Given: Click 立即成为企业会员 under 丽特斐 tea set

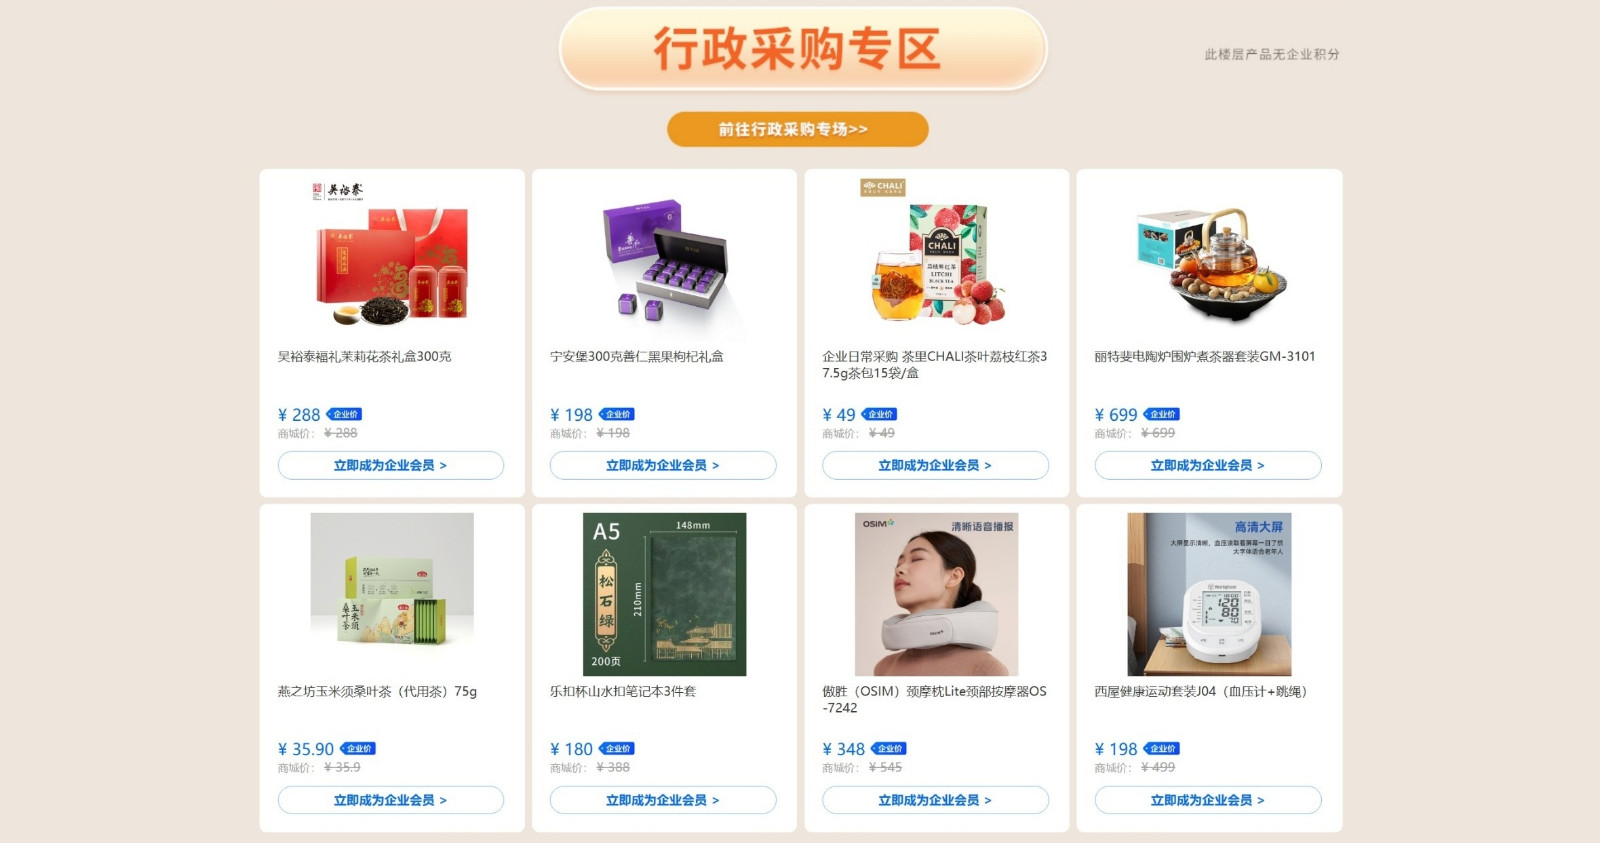Looking at the screenshot, I should (1208, 465).
